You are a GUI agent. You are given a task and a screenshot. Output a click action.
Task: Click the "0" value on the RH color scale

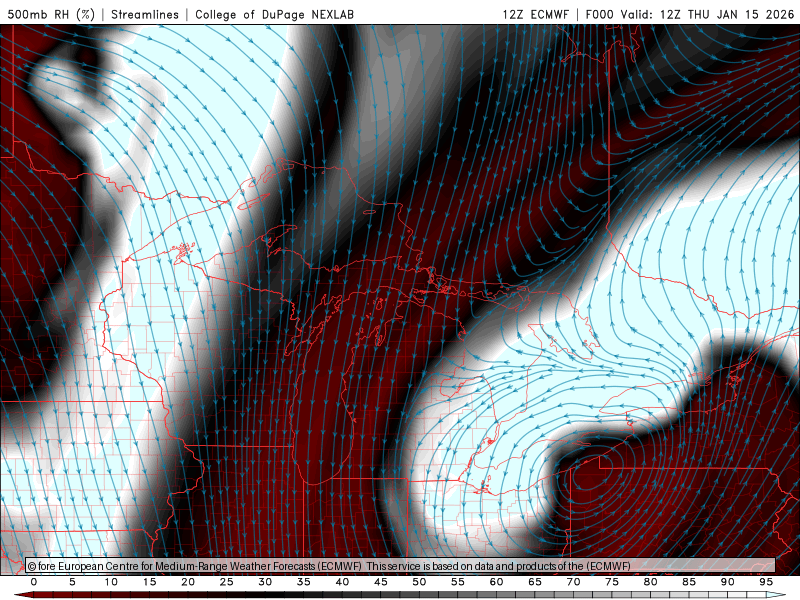point(34,582)
